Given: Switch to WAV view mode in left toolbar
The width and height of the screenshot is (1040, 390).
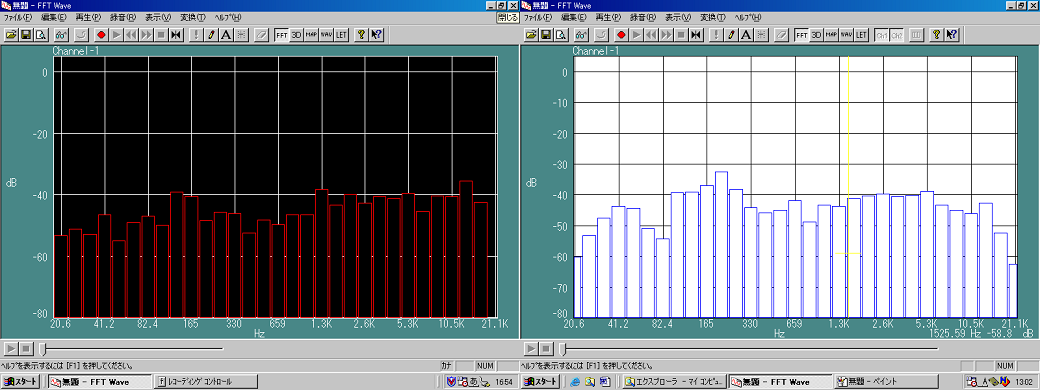Looking at the screenshot, I should [x=326, y=34].
